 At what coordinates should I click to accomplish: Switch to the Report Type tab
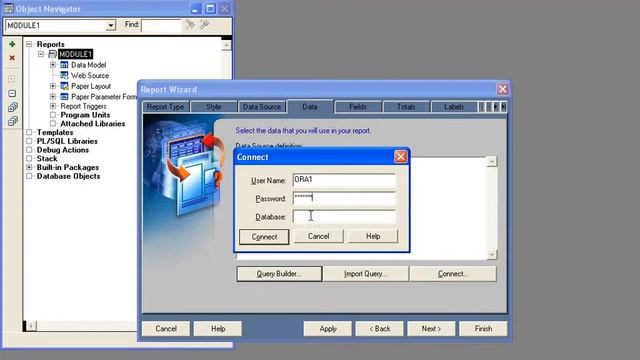pos(165,107)
